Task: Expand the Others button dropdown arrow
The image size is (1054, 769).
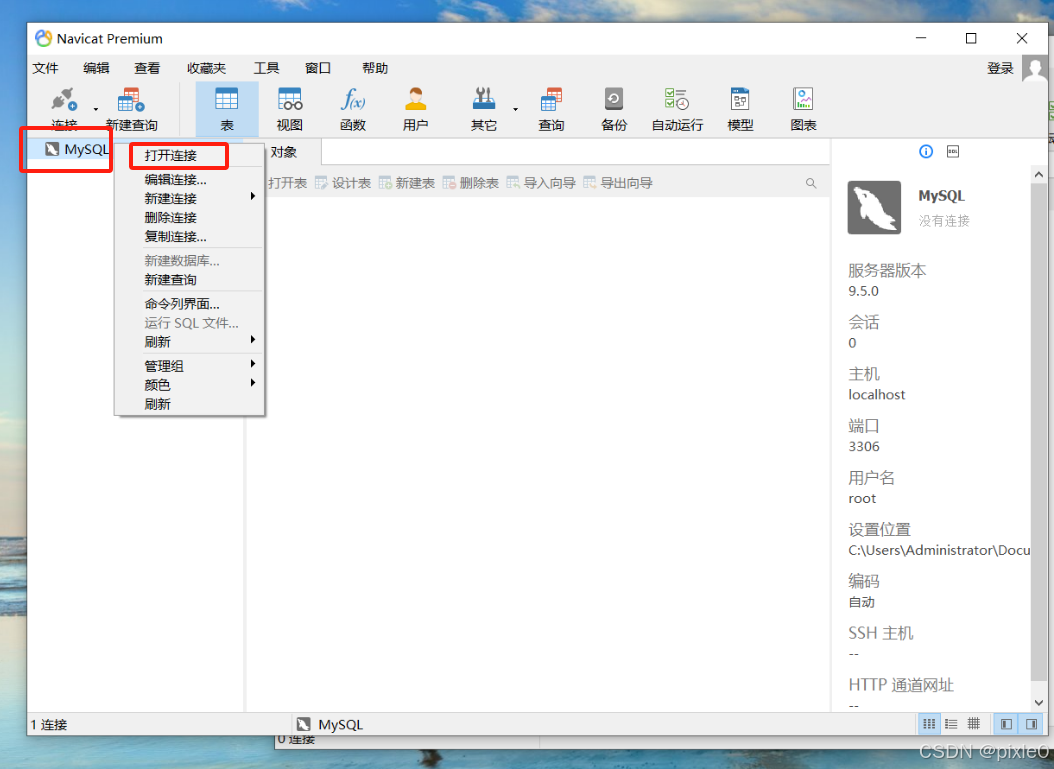Action: click(516, 109)
